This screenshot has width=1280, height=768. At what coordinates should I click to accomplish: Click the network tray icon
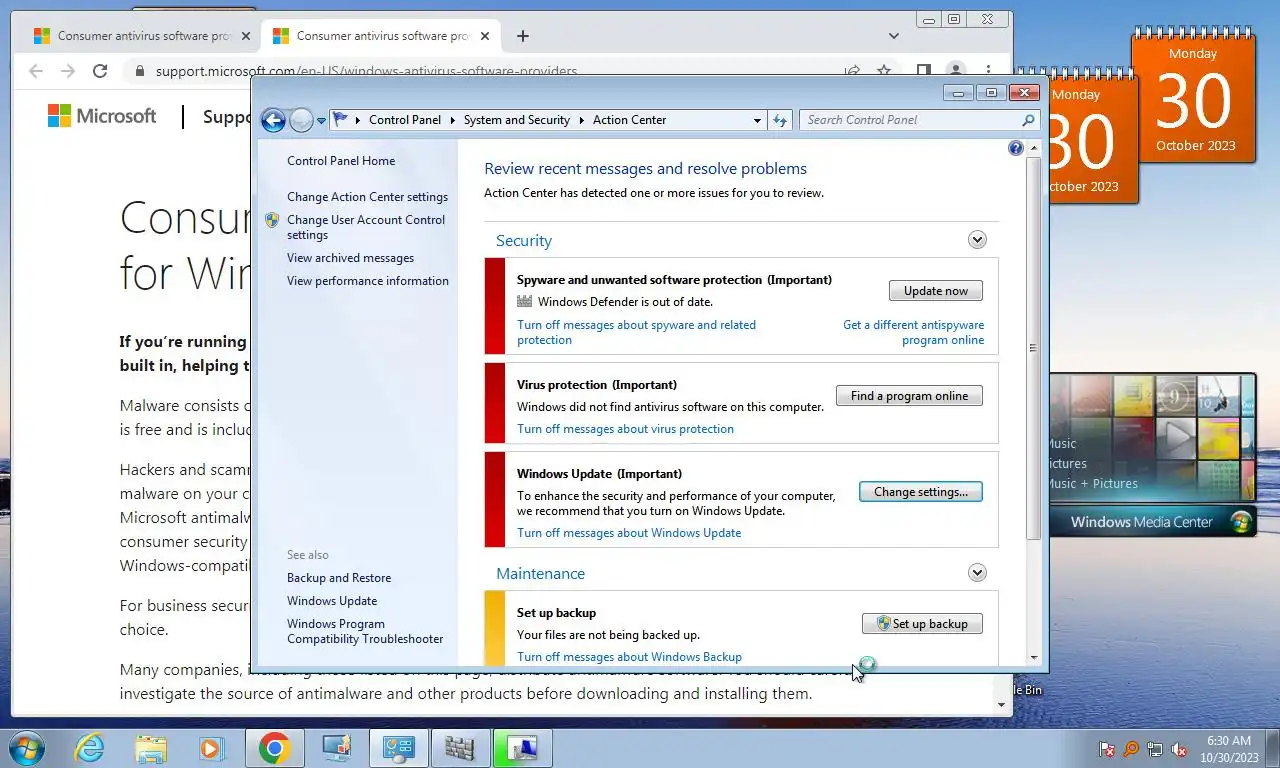click(1155, 748)
